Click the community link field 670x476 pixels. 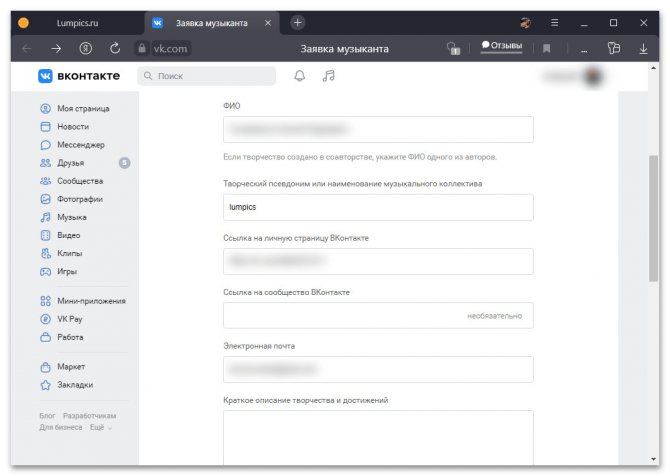(378, 315)
